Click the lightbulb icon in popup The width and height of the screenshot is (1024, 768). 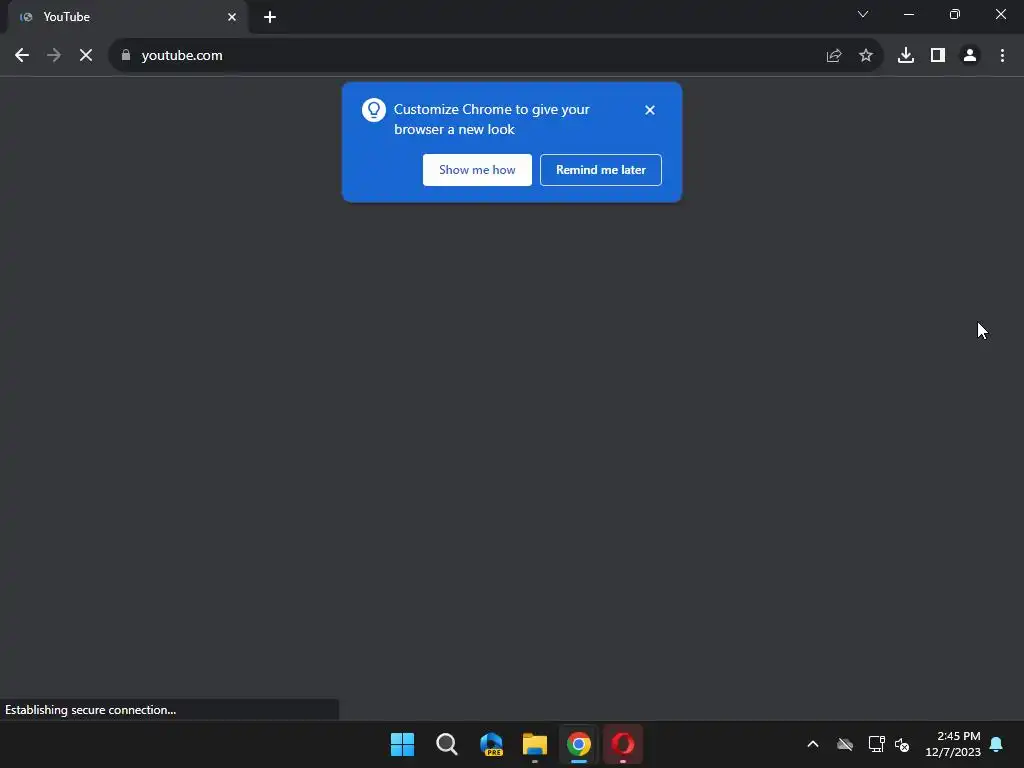click(374, 110)
